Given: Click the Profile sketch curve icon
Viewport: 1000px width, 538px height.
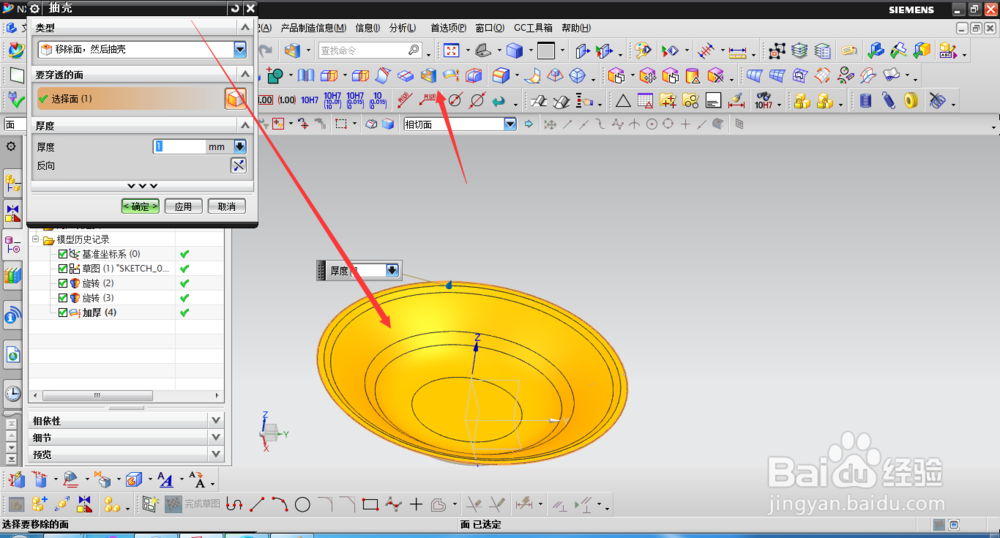Looking at the screenshot, I should click(234, 505).
